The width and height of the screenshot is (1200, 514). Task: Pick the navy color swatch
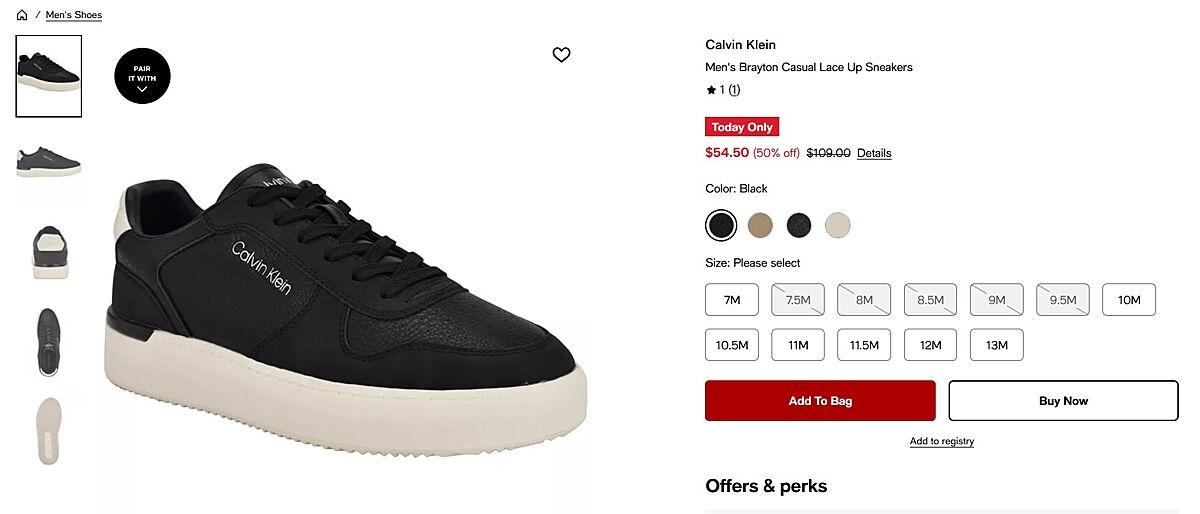(x=798, y=225)
